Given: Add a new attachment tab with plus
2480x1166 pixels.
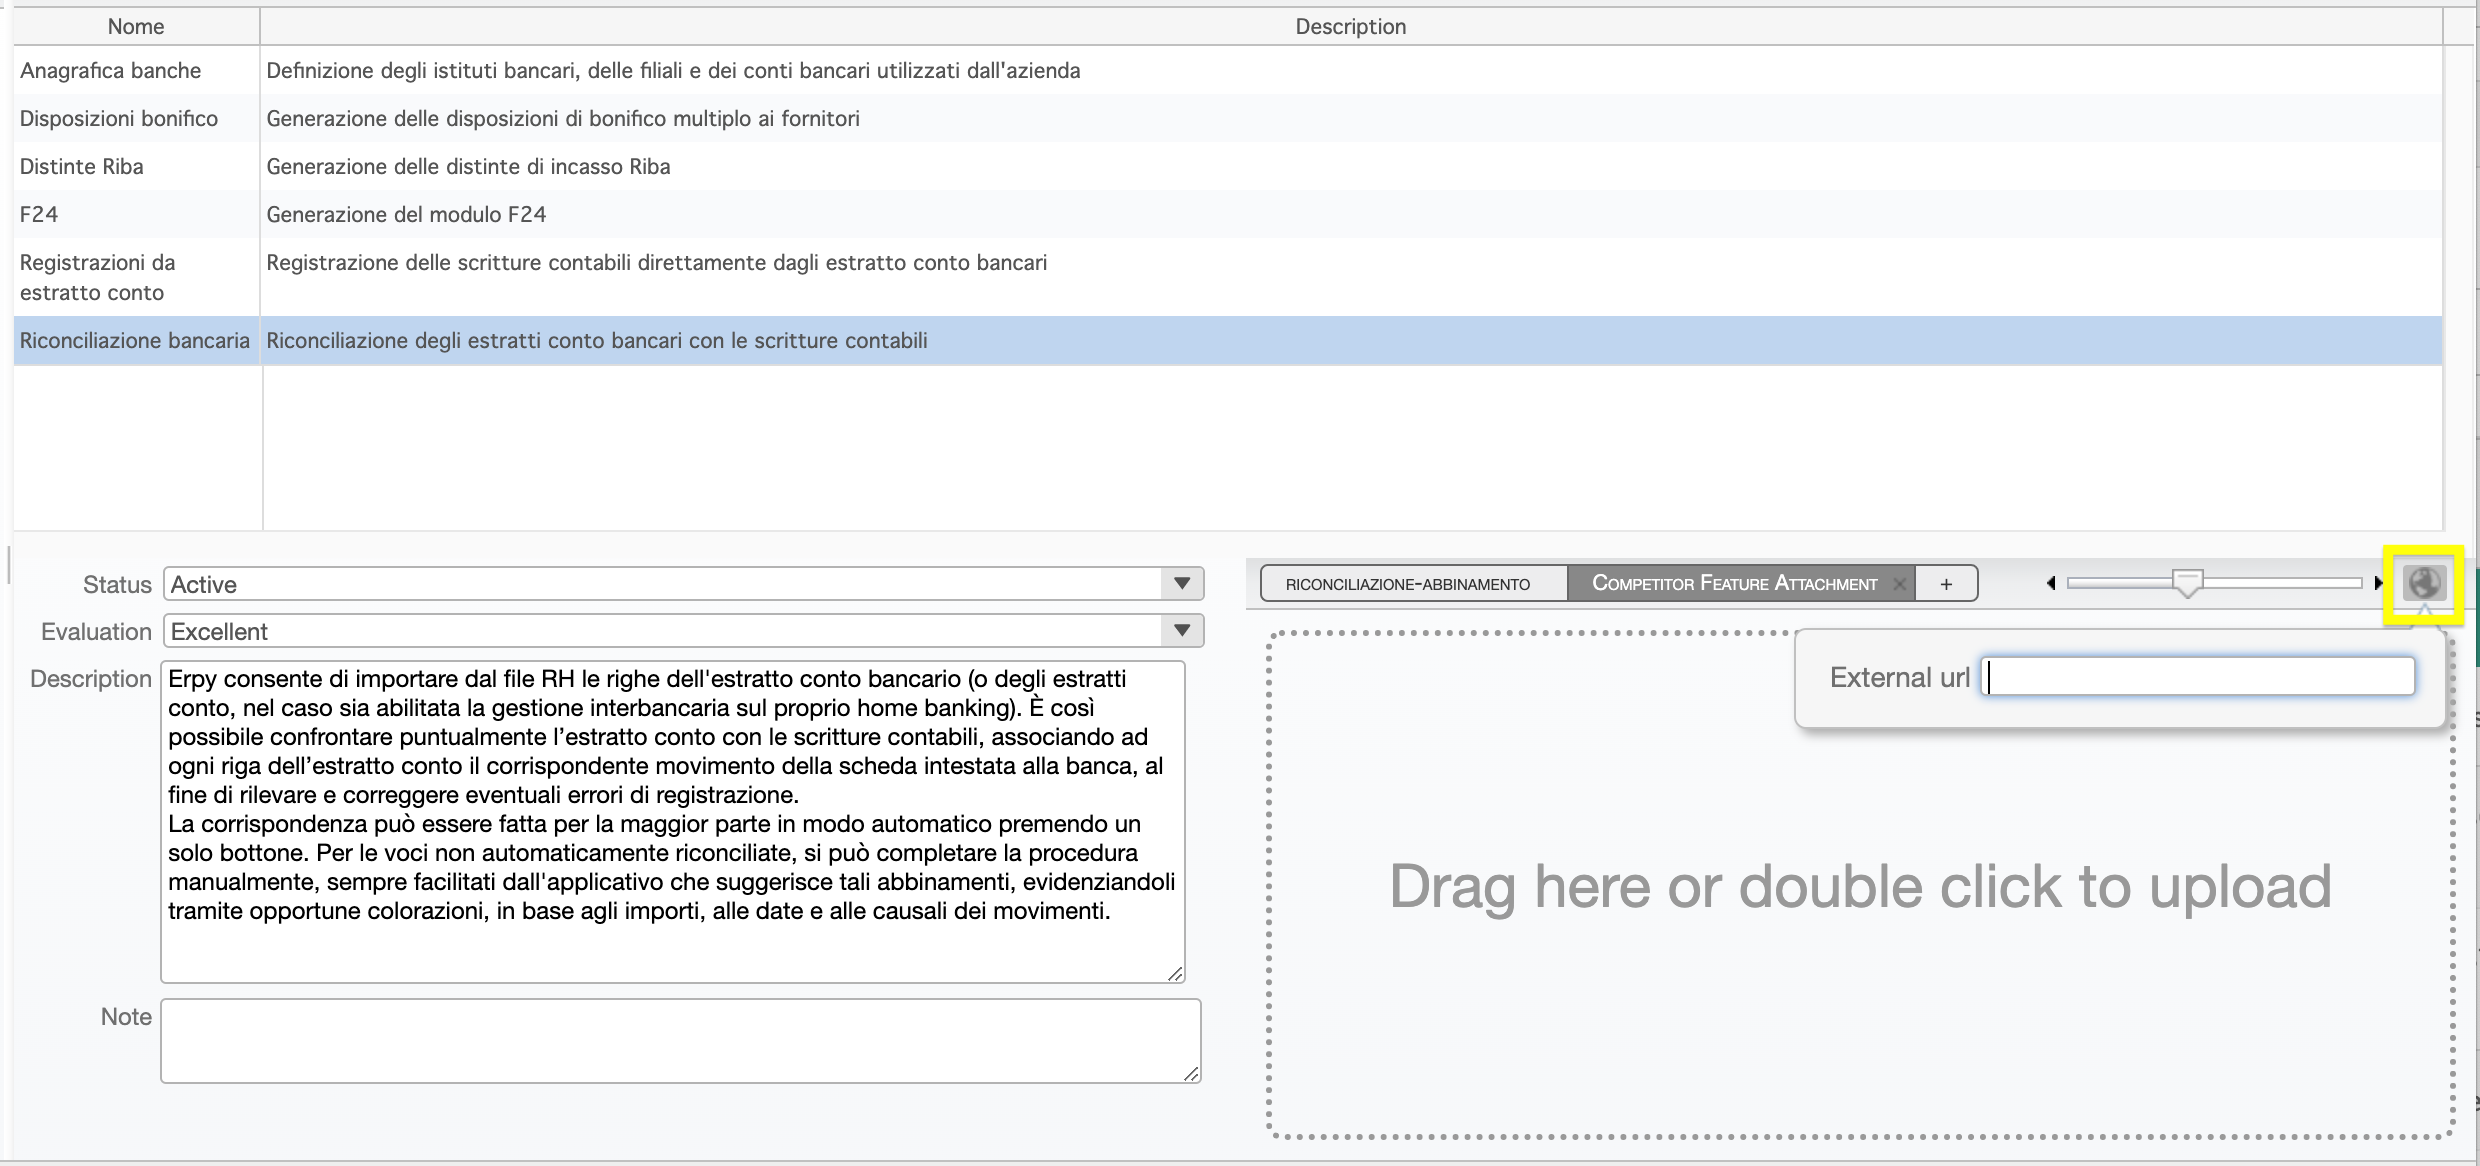Looking at the screenshot, I should [1946, 584].
